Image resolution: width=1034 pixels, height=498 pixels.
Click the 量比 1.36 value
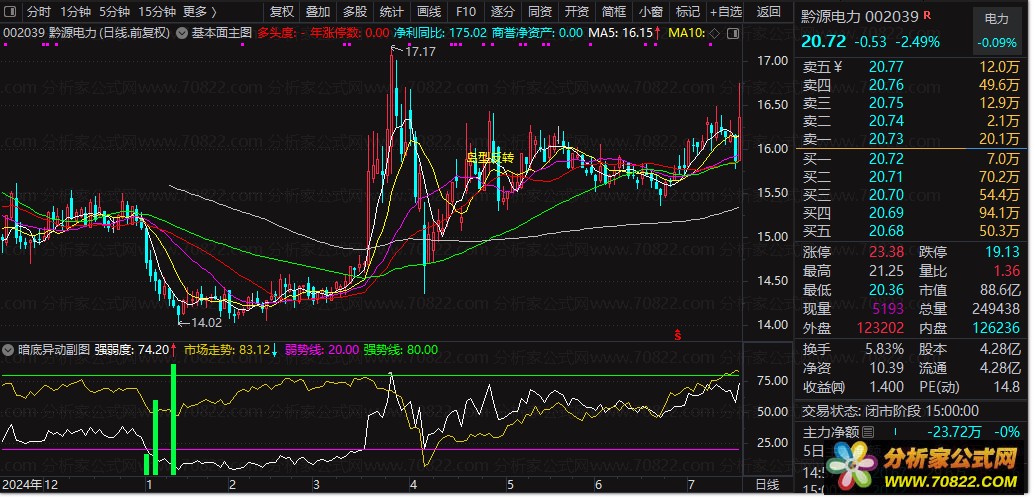[1007, 271]
